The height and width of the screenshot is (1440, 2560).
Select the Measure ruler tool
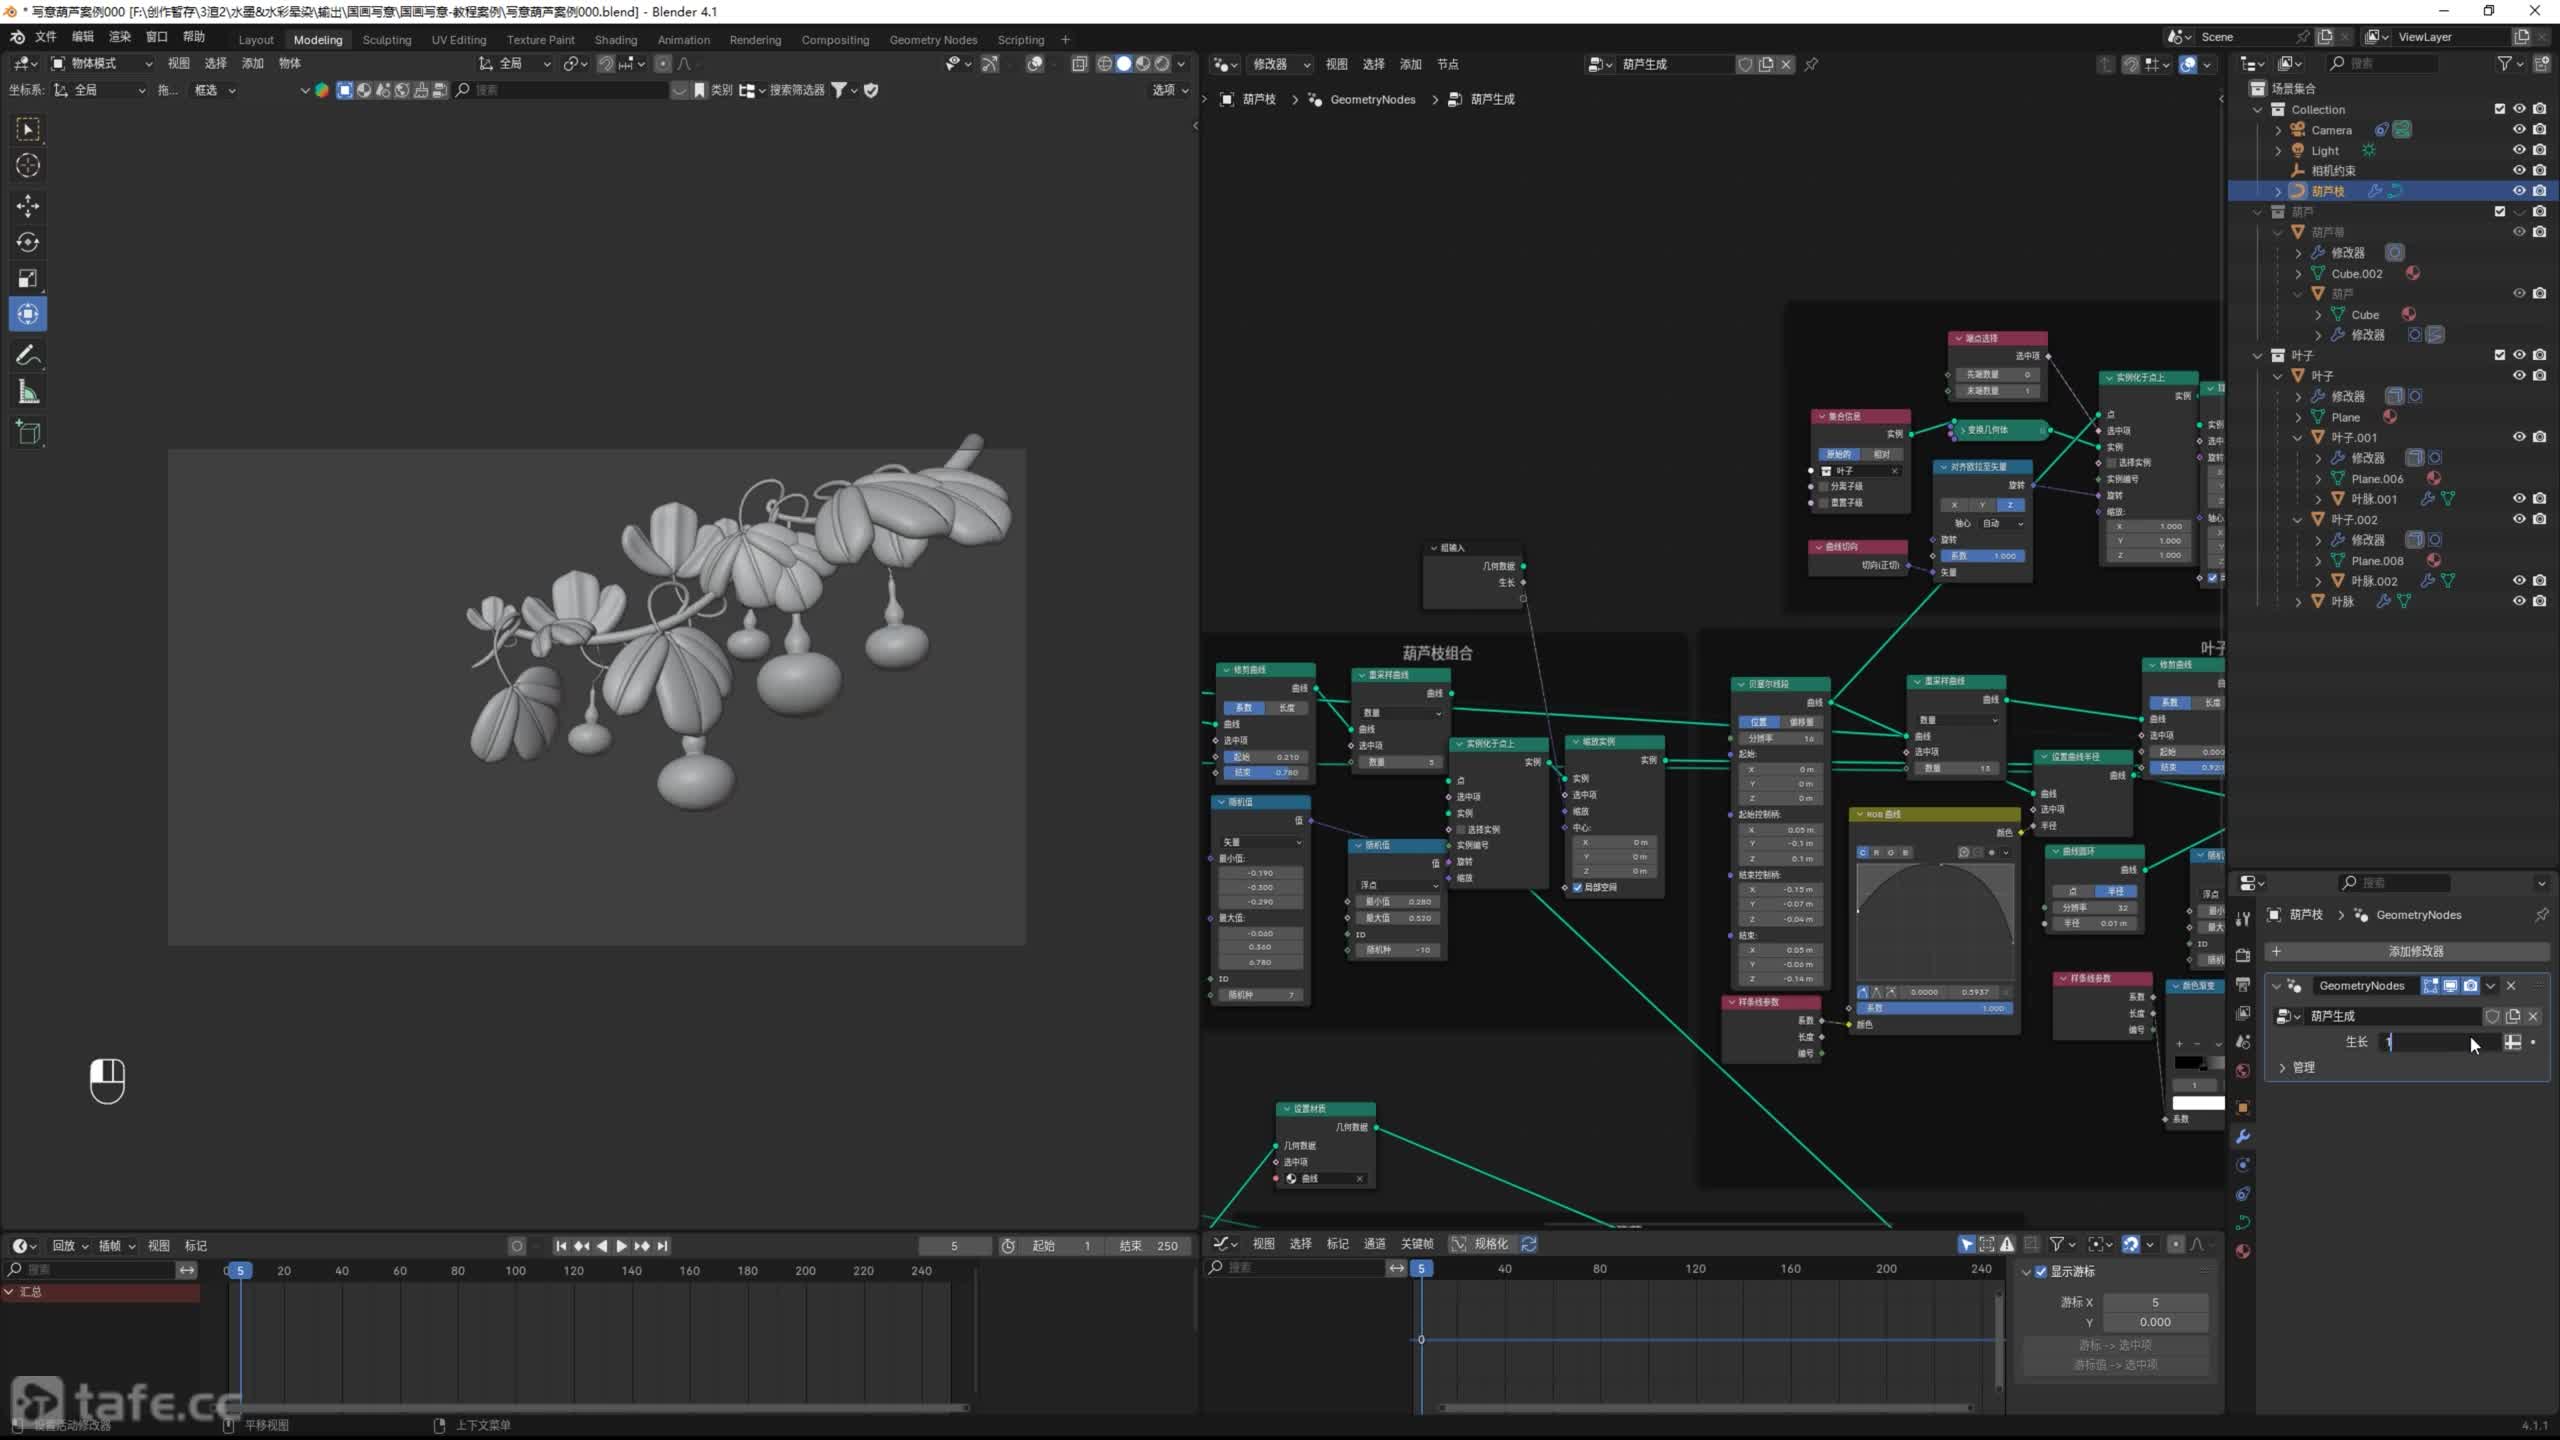(x=28, y=393)
